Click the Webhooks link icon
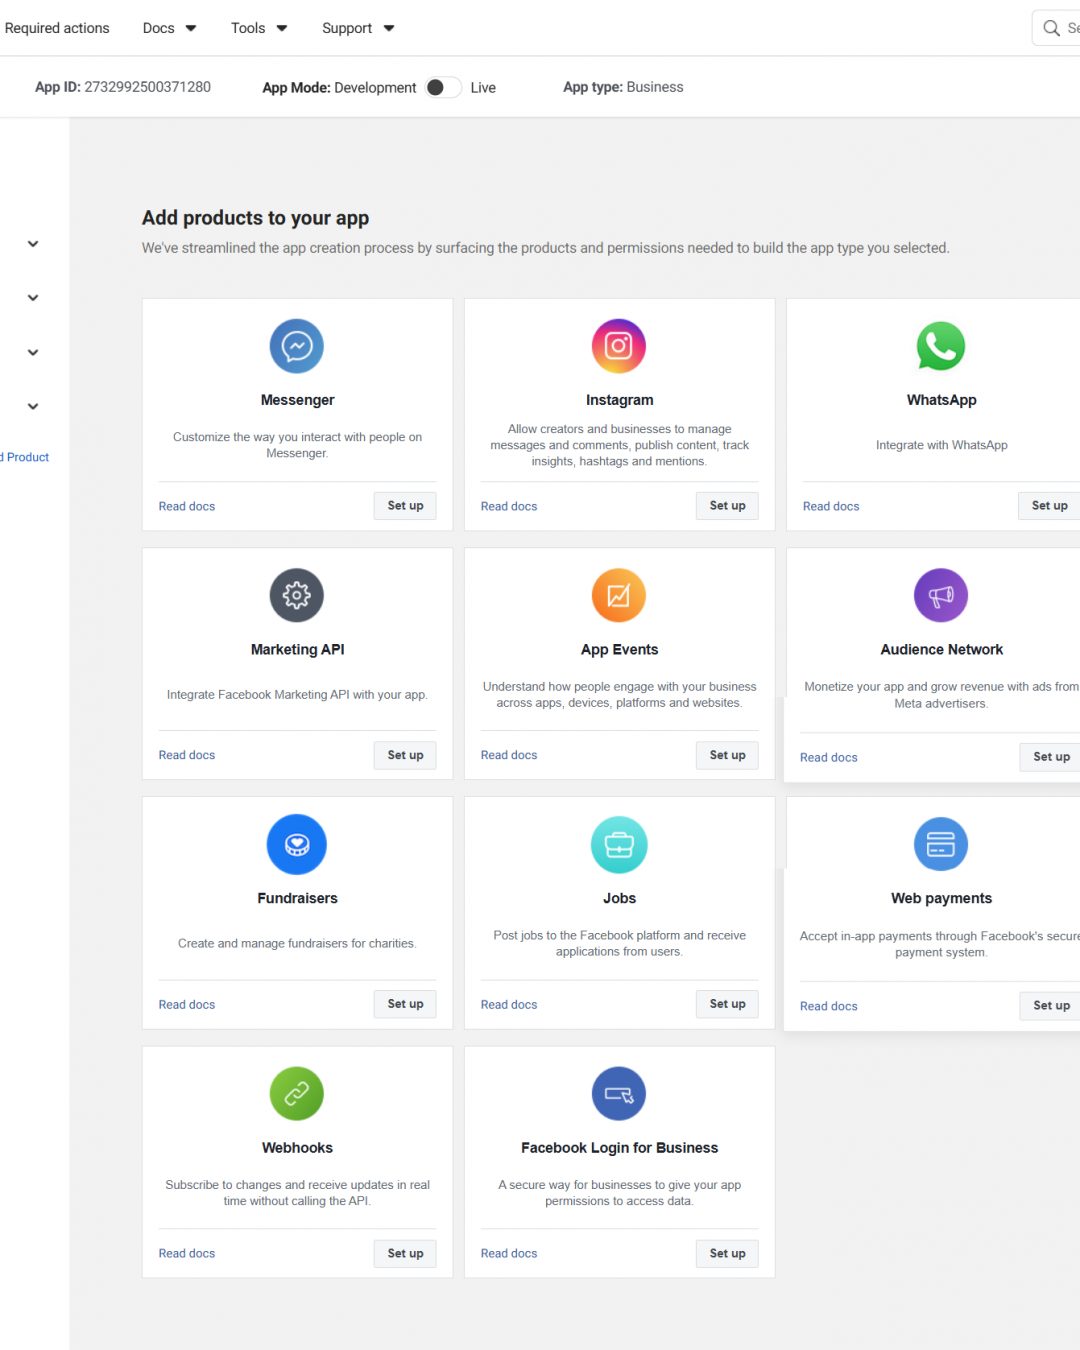1080x1350 pixels. pyautogui.click(x=297, y=1093)
